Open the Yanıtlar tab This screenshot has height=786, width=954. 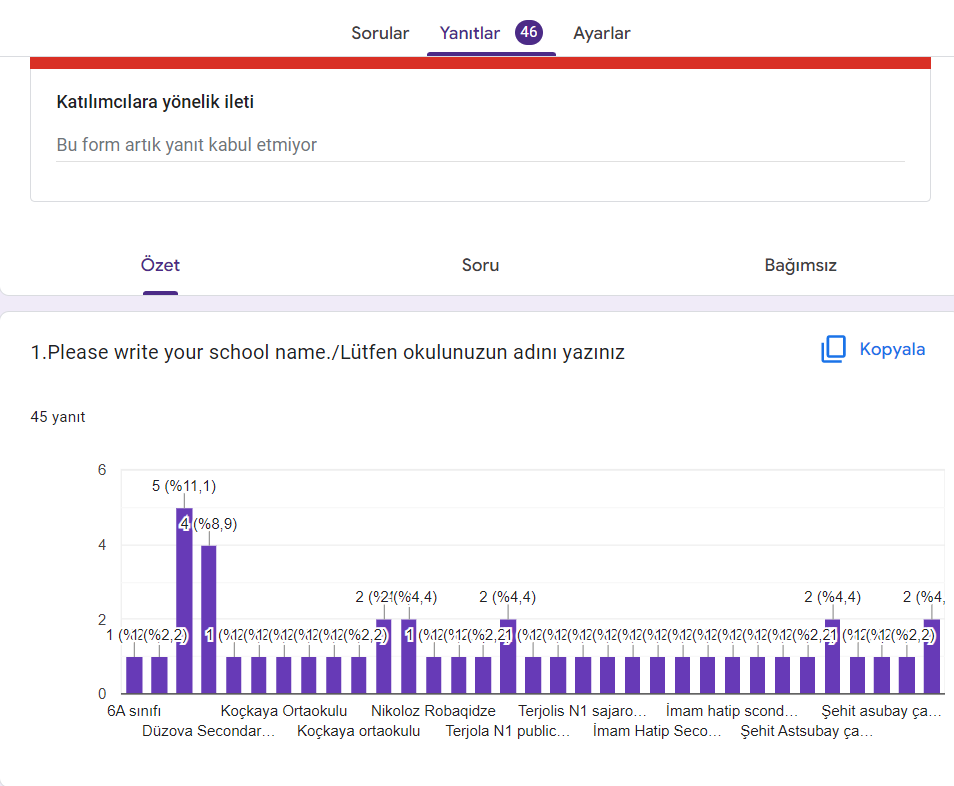(x=469, y=33)
